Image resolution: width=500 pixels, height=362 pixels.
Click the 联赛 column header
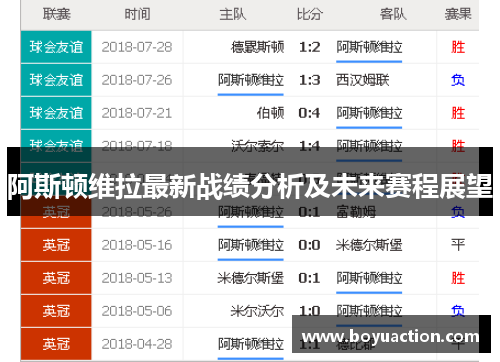pos(56,14)
